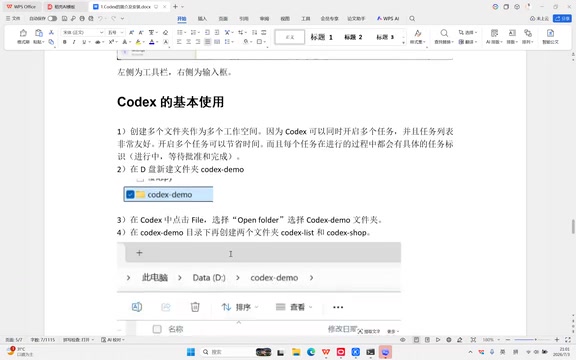This screenshot has height=360, width=576.
Task: Expand the styles gallery arrow
Action: 403,43
